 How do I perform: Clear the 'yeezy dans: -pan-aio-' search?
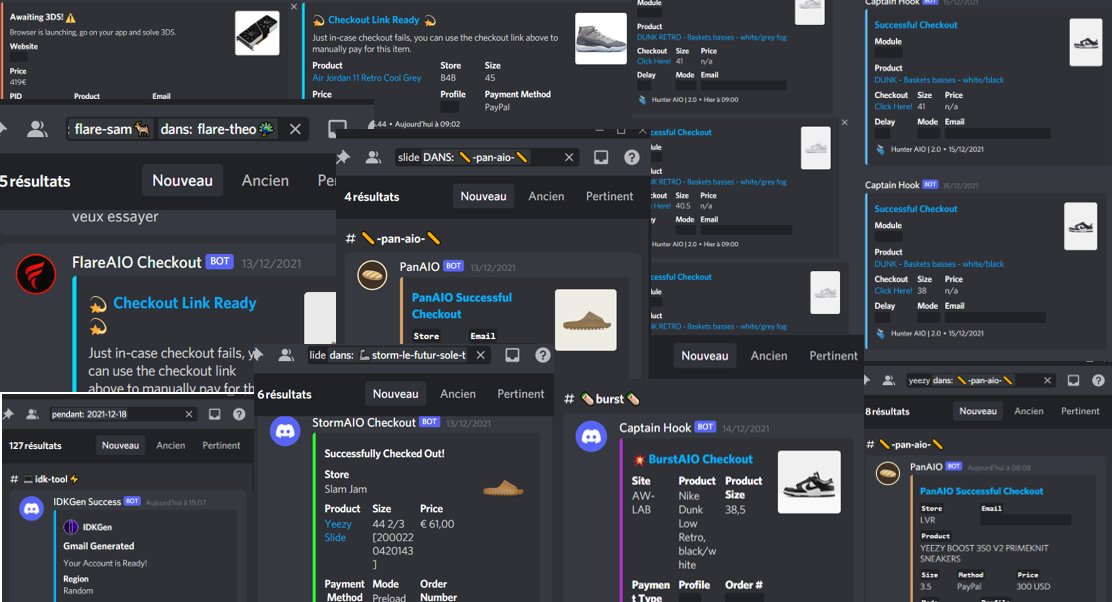tap(1047, 381)
